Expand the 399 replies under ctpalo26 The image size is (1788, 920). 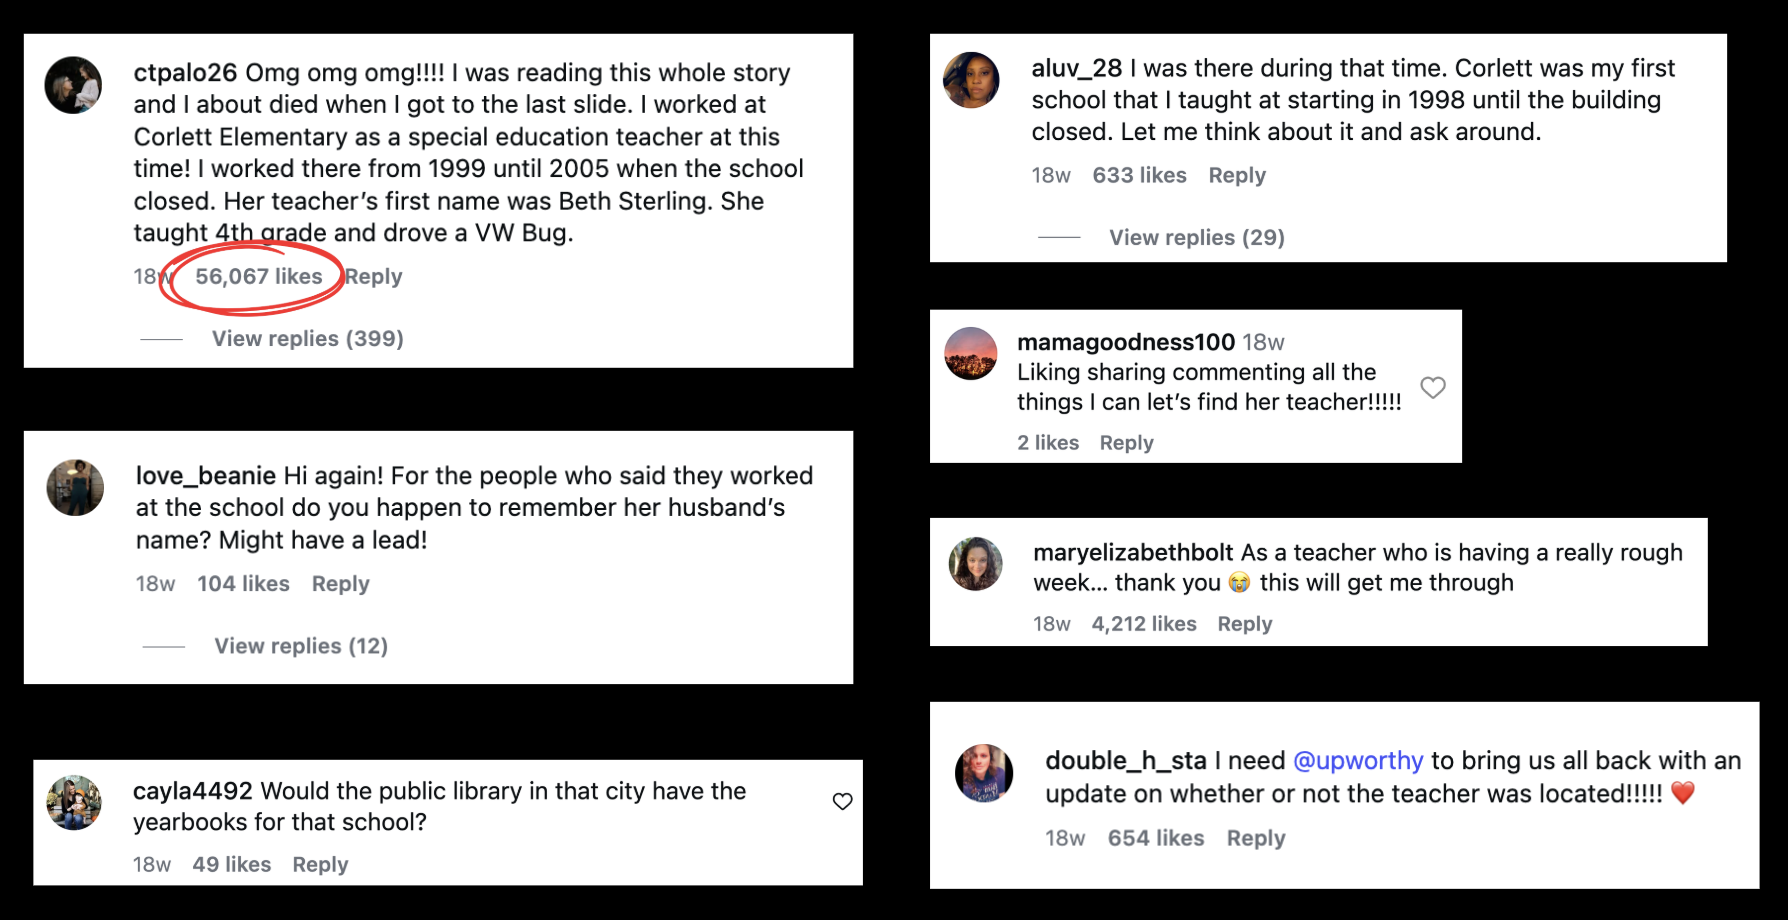(x=307, y=339)
